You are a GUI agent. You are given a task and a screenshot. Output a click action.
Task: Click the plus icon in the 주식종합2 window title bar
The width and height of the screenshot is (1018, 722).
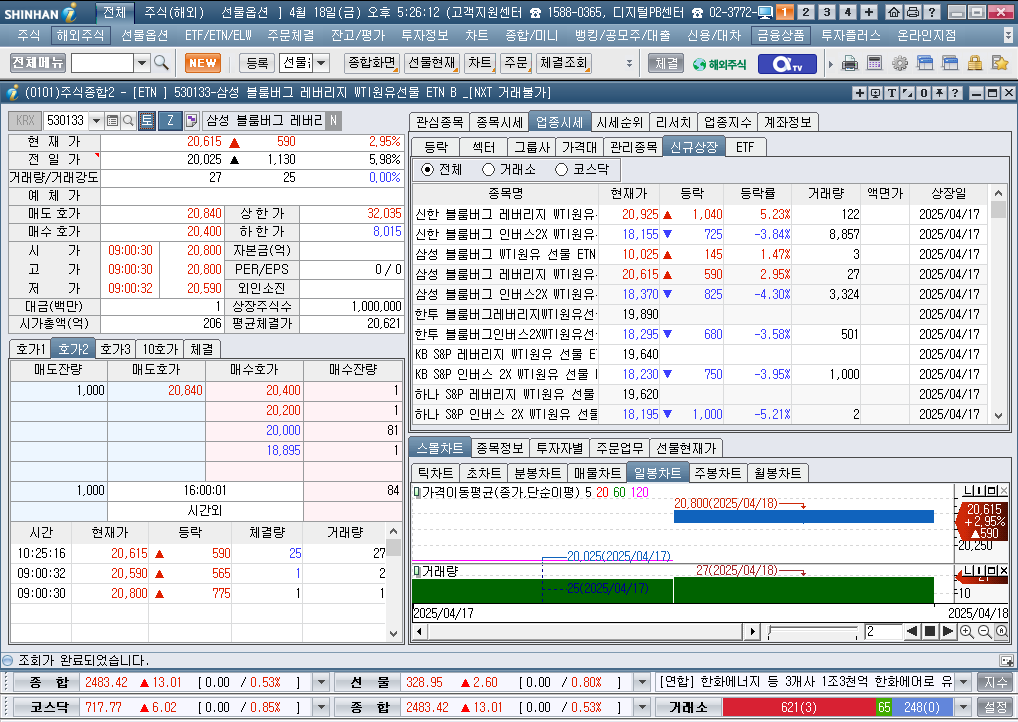859,93
